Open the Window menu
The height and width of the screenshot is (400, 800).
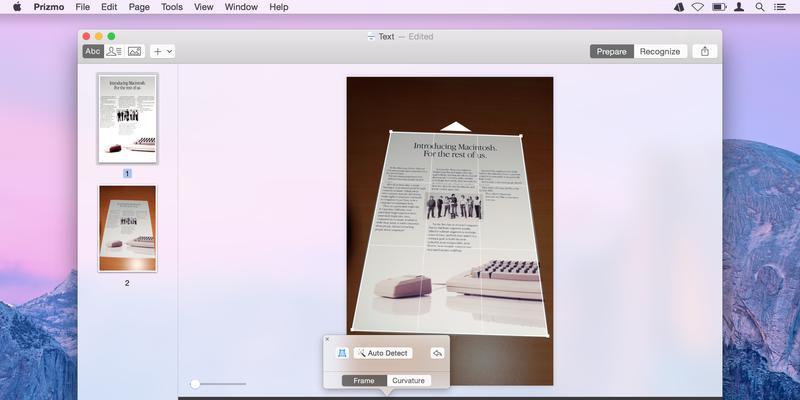point(241,7)
